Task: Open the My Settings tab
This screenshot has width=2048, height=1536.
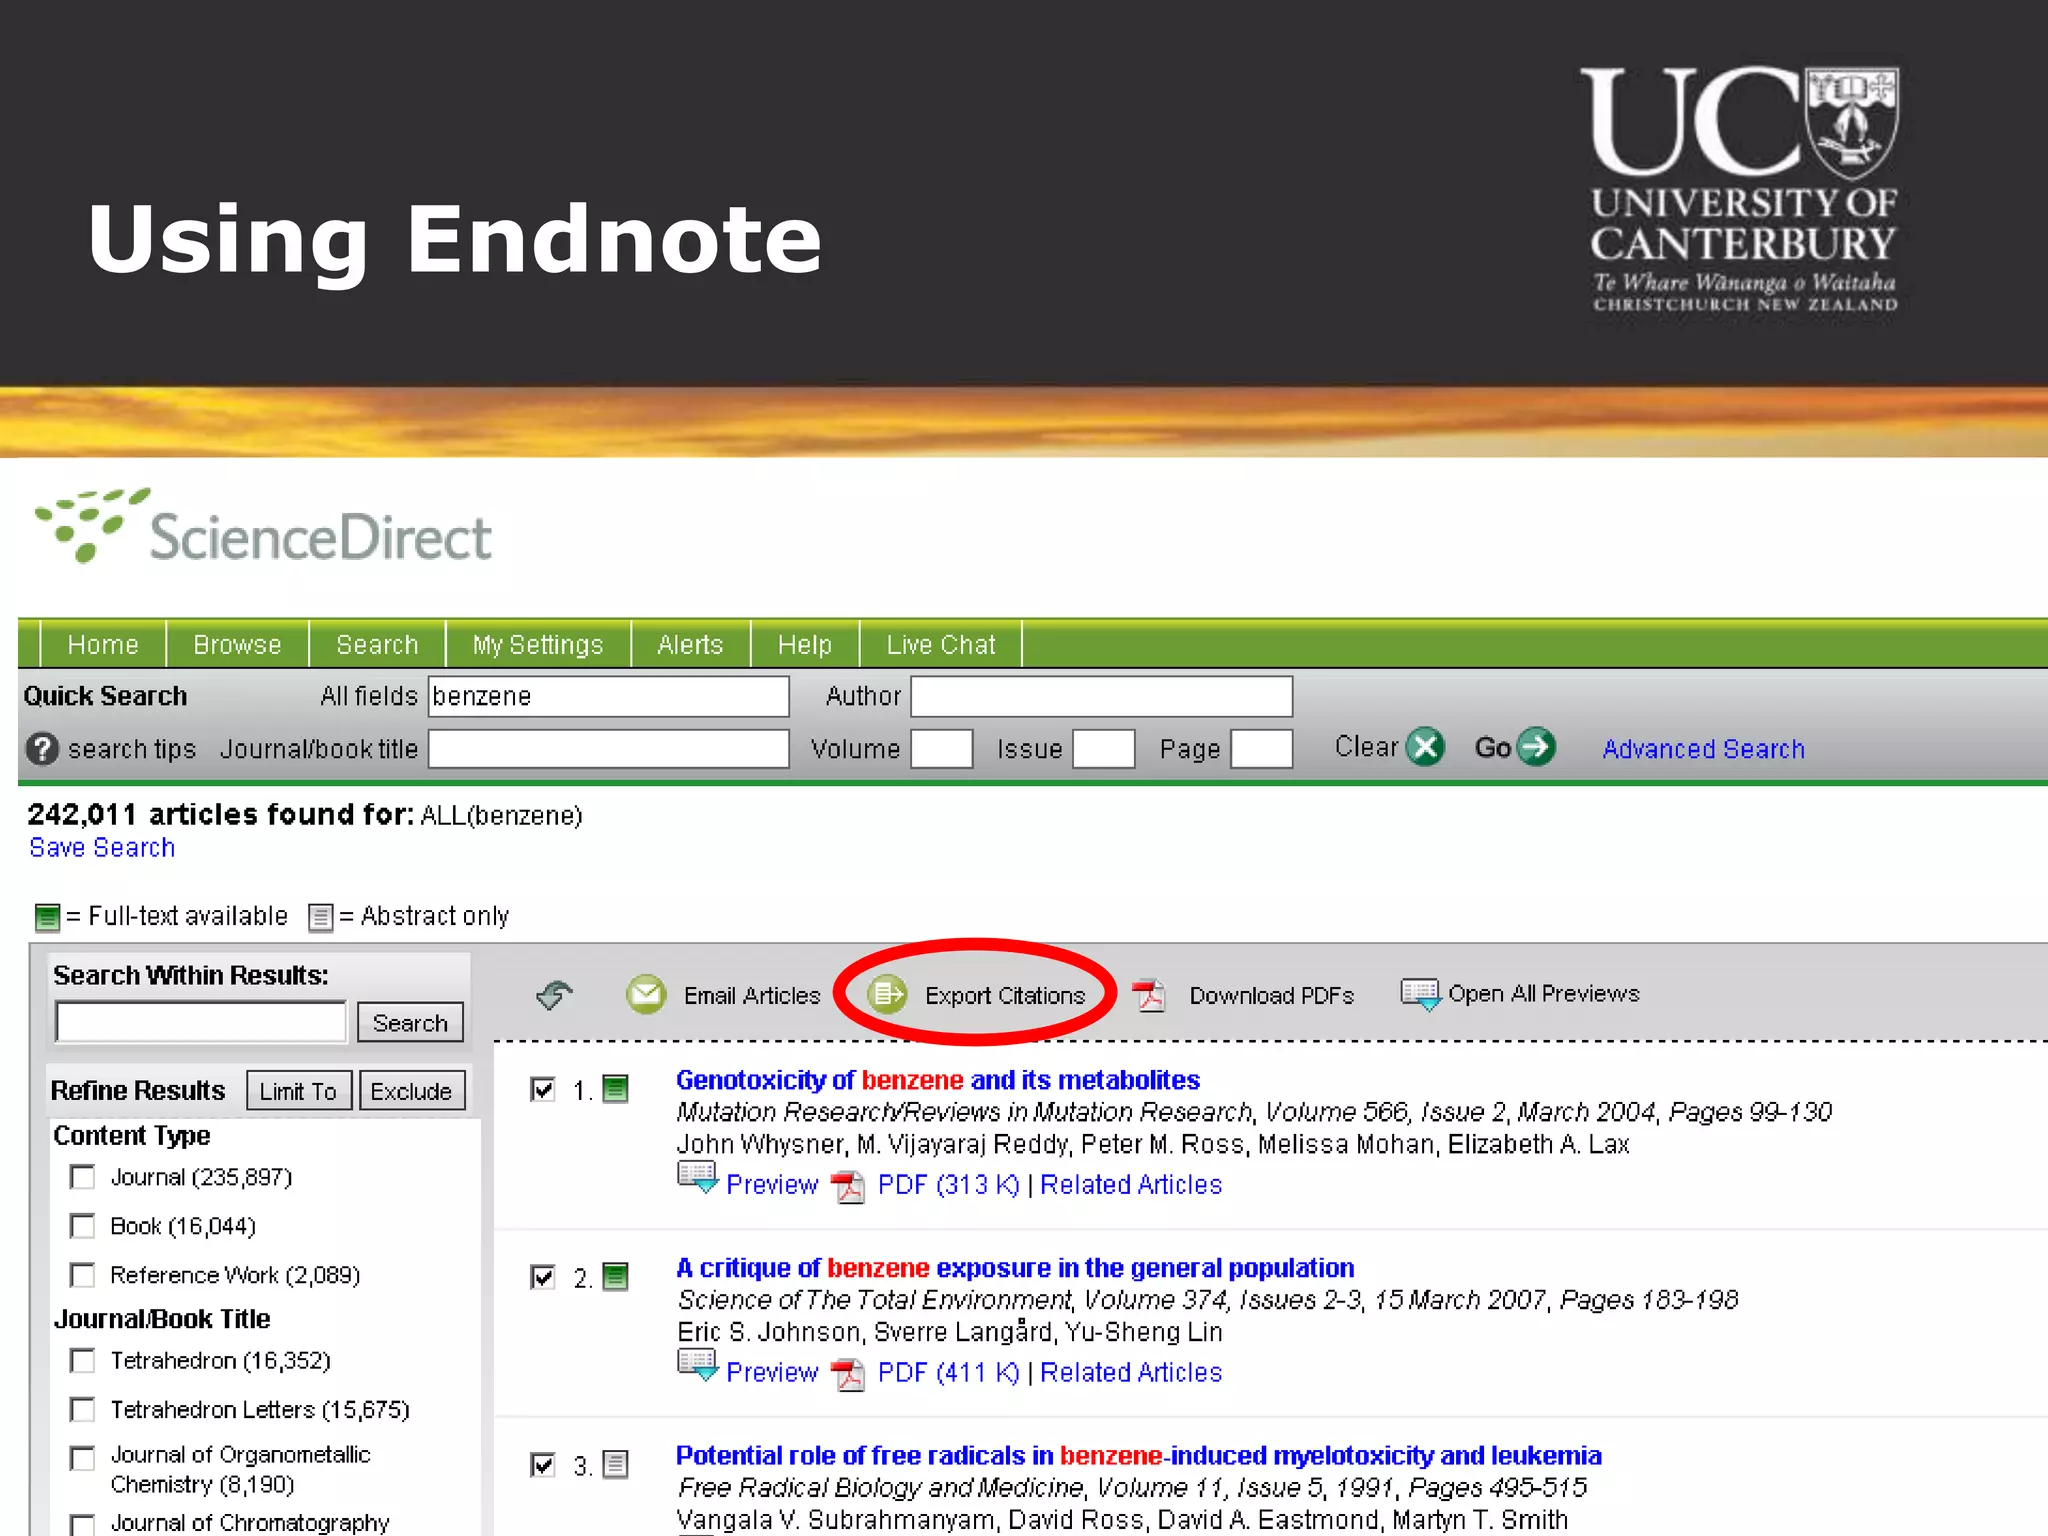Action: click(538, 645)
